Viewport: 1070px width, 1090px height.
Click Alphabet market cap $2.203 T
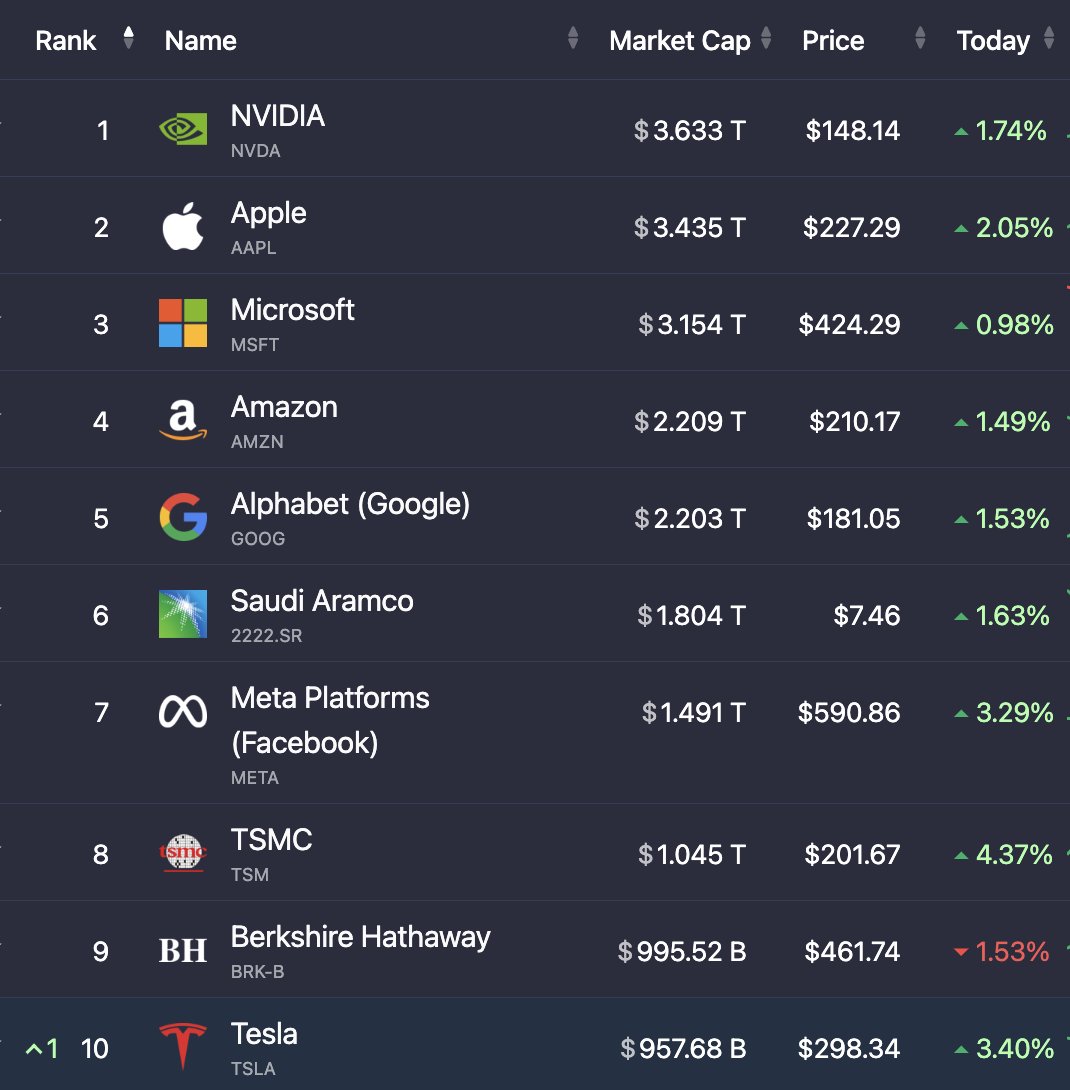(x=690, y=518)
